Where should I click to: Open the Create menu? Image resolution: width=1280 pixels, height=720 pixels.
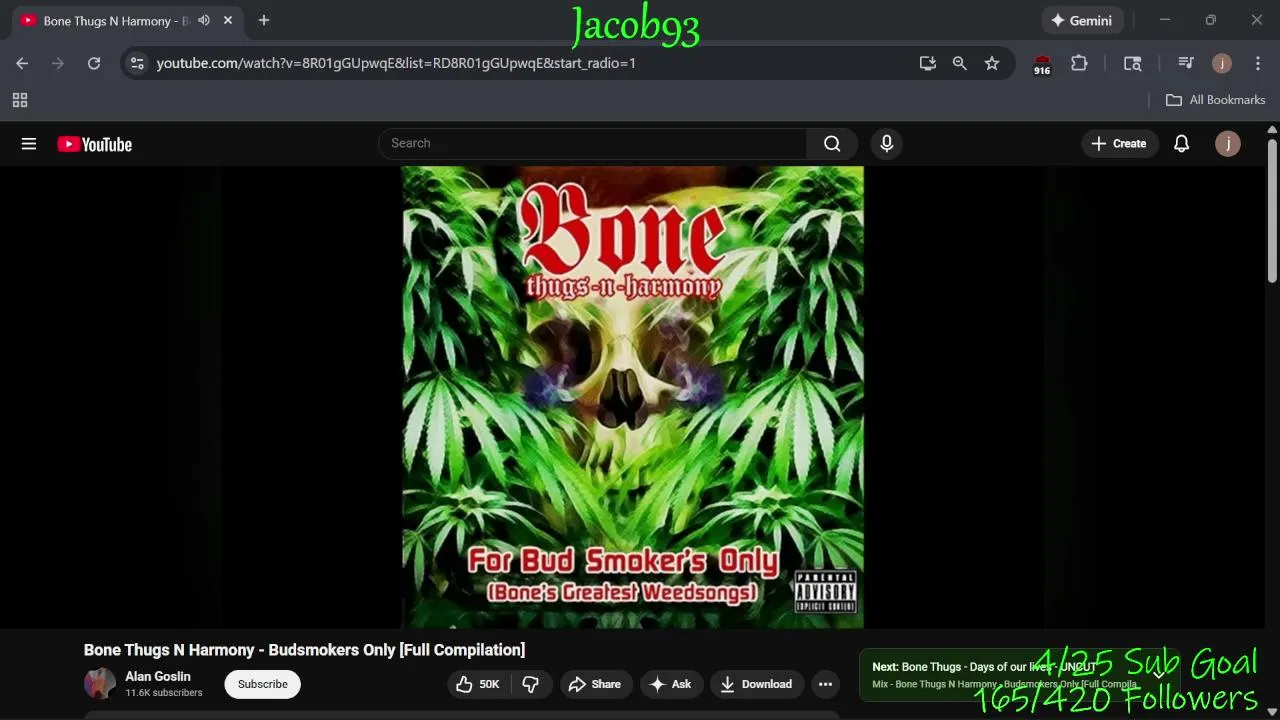[x=1119, y=143]
